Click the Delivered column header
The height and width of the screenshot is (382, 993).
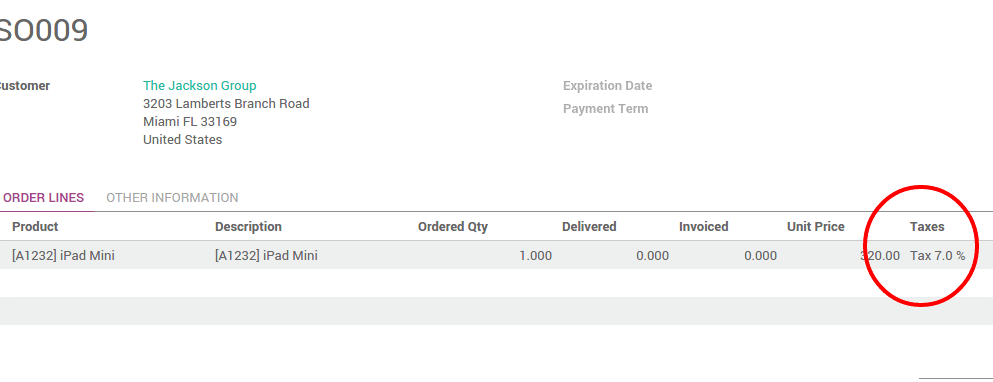(x=589, y=226)
